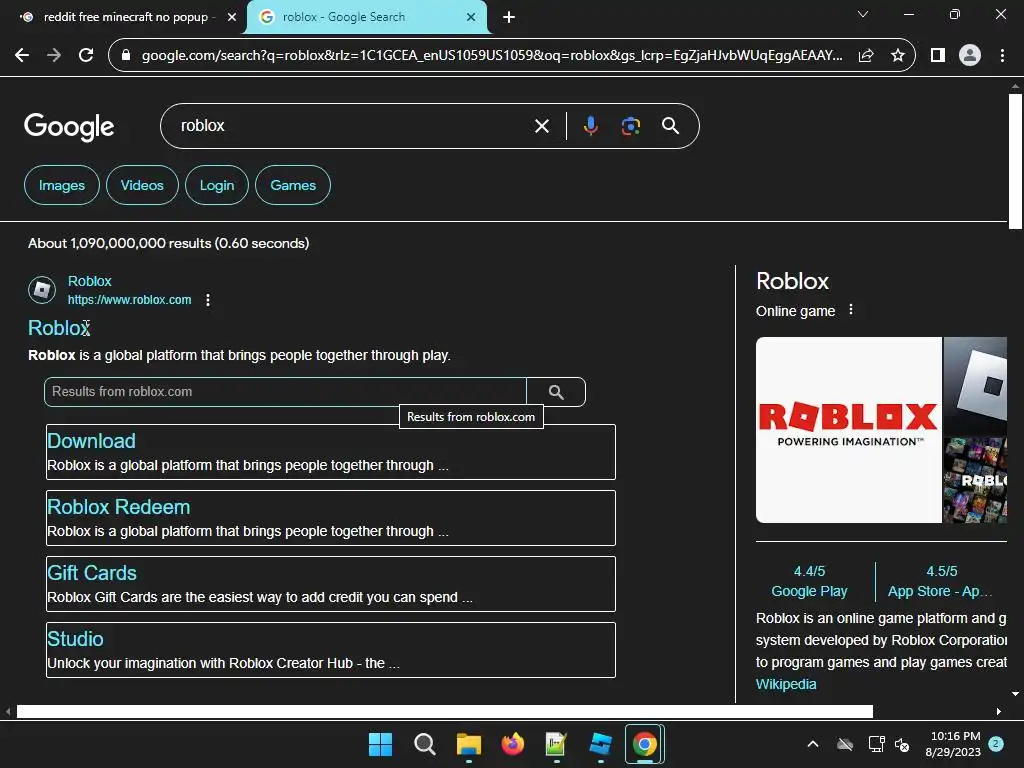The width and height of the screenshot is (1024, 768).
Task: Search by image with Google Lens
Action: [x=630, y=126]
